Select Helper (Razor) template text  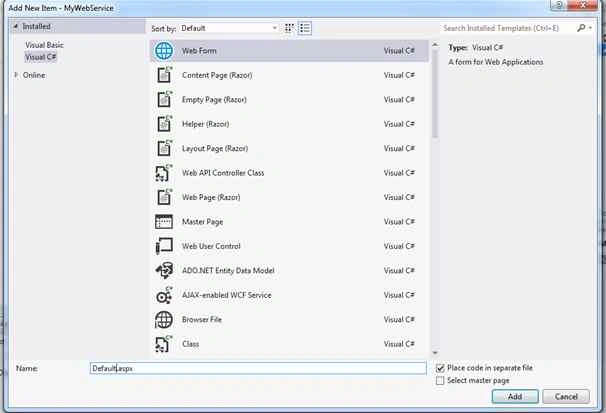pyautogui.click(x=206, y=124)
